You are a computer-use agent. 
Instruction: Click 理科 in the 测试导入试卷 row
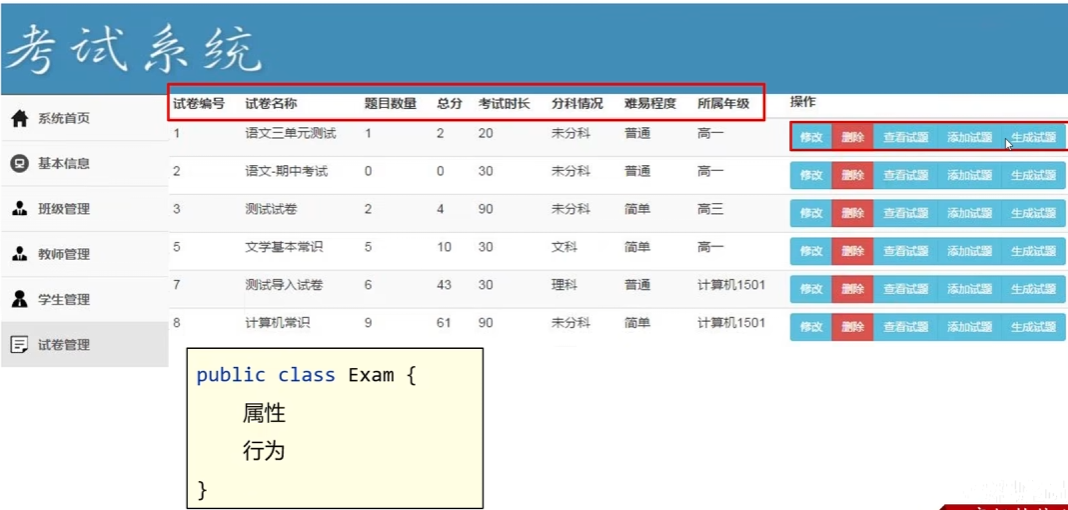[x=564, y=285]
